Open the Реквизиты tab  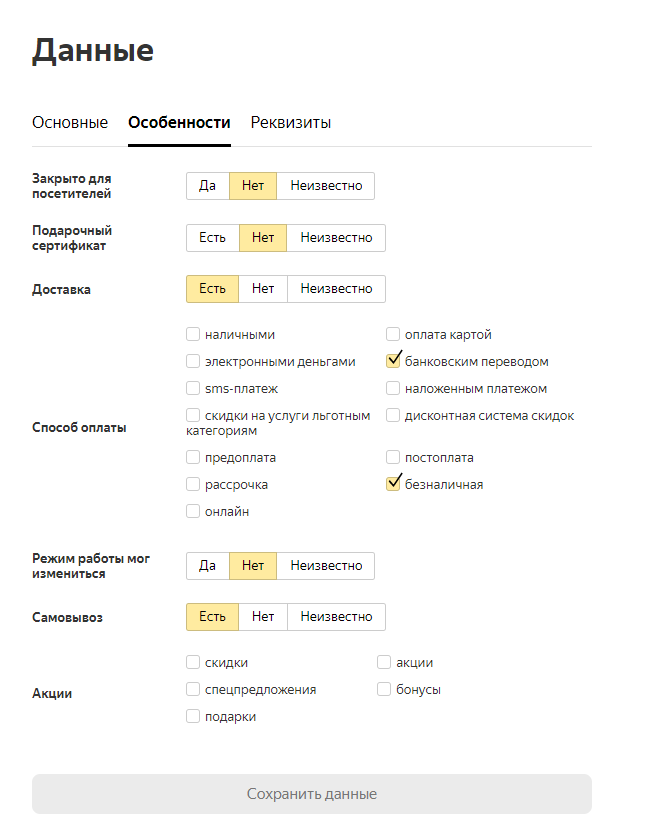click(290, 122)
